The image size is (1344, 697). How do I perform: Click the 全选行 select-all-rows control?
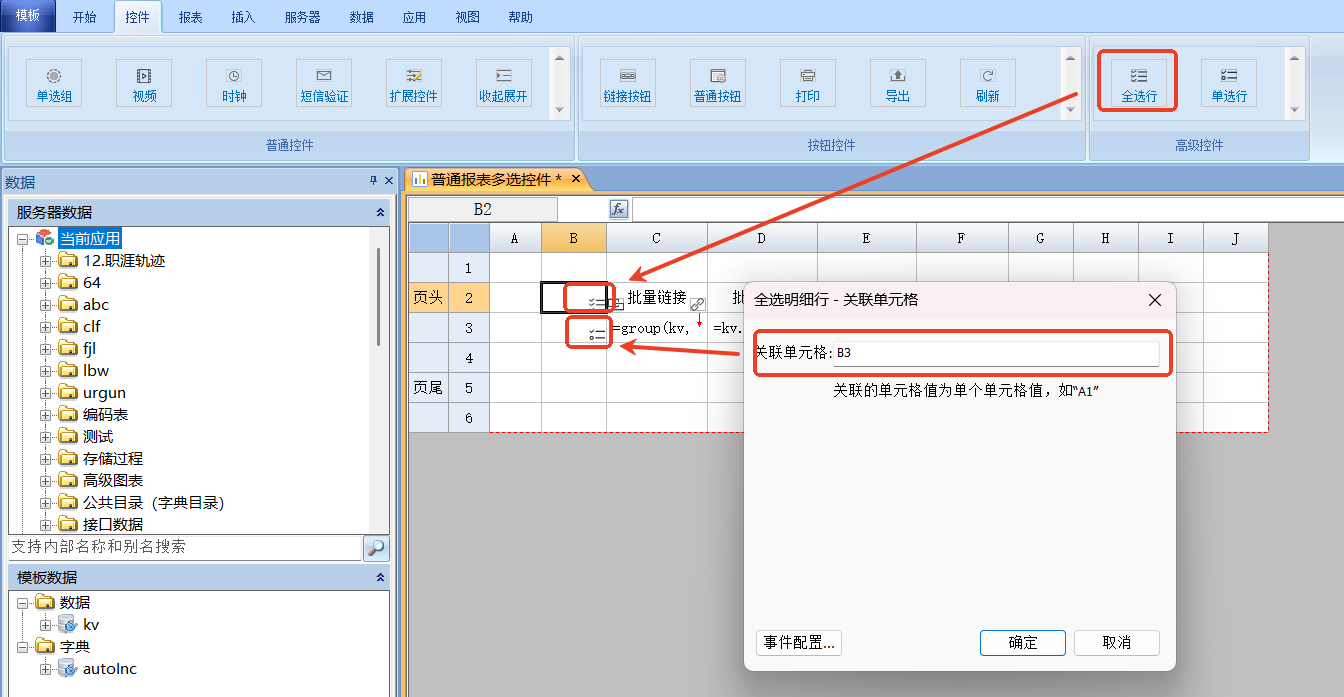coord(1138,84)
